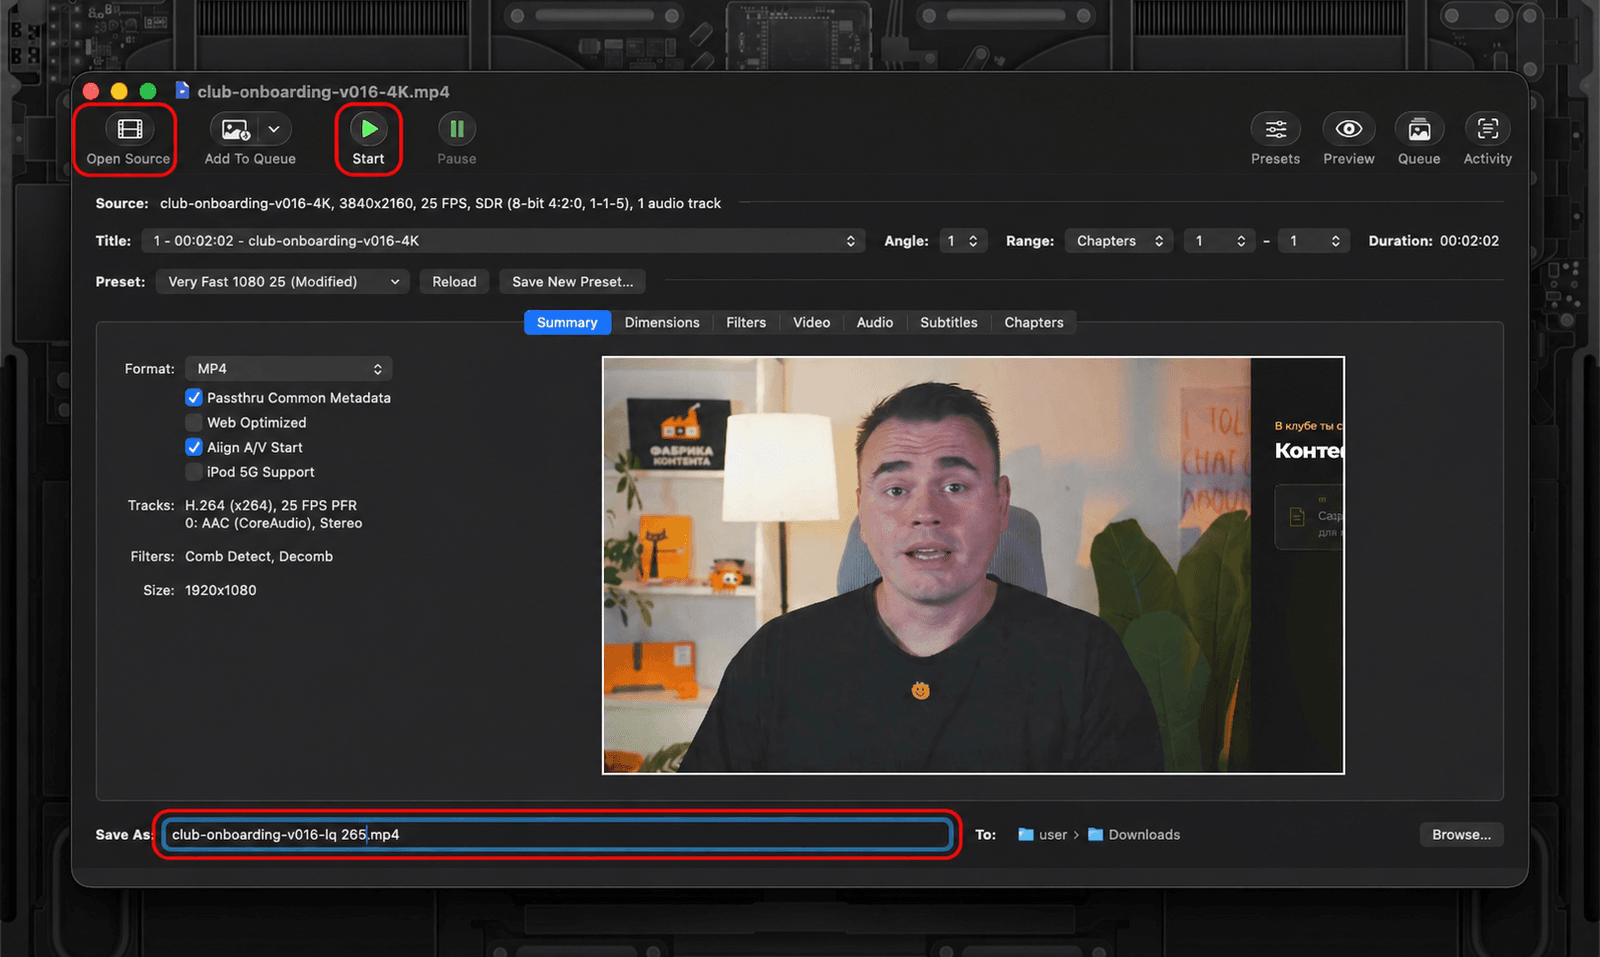The height and width of the screenshot is (957, 1600).
Task: Enable the iPod 5G Support checkbox
Action: [194, 472]
